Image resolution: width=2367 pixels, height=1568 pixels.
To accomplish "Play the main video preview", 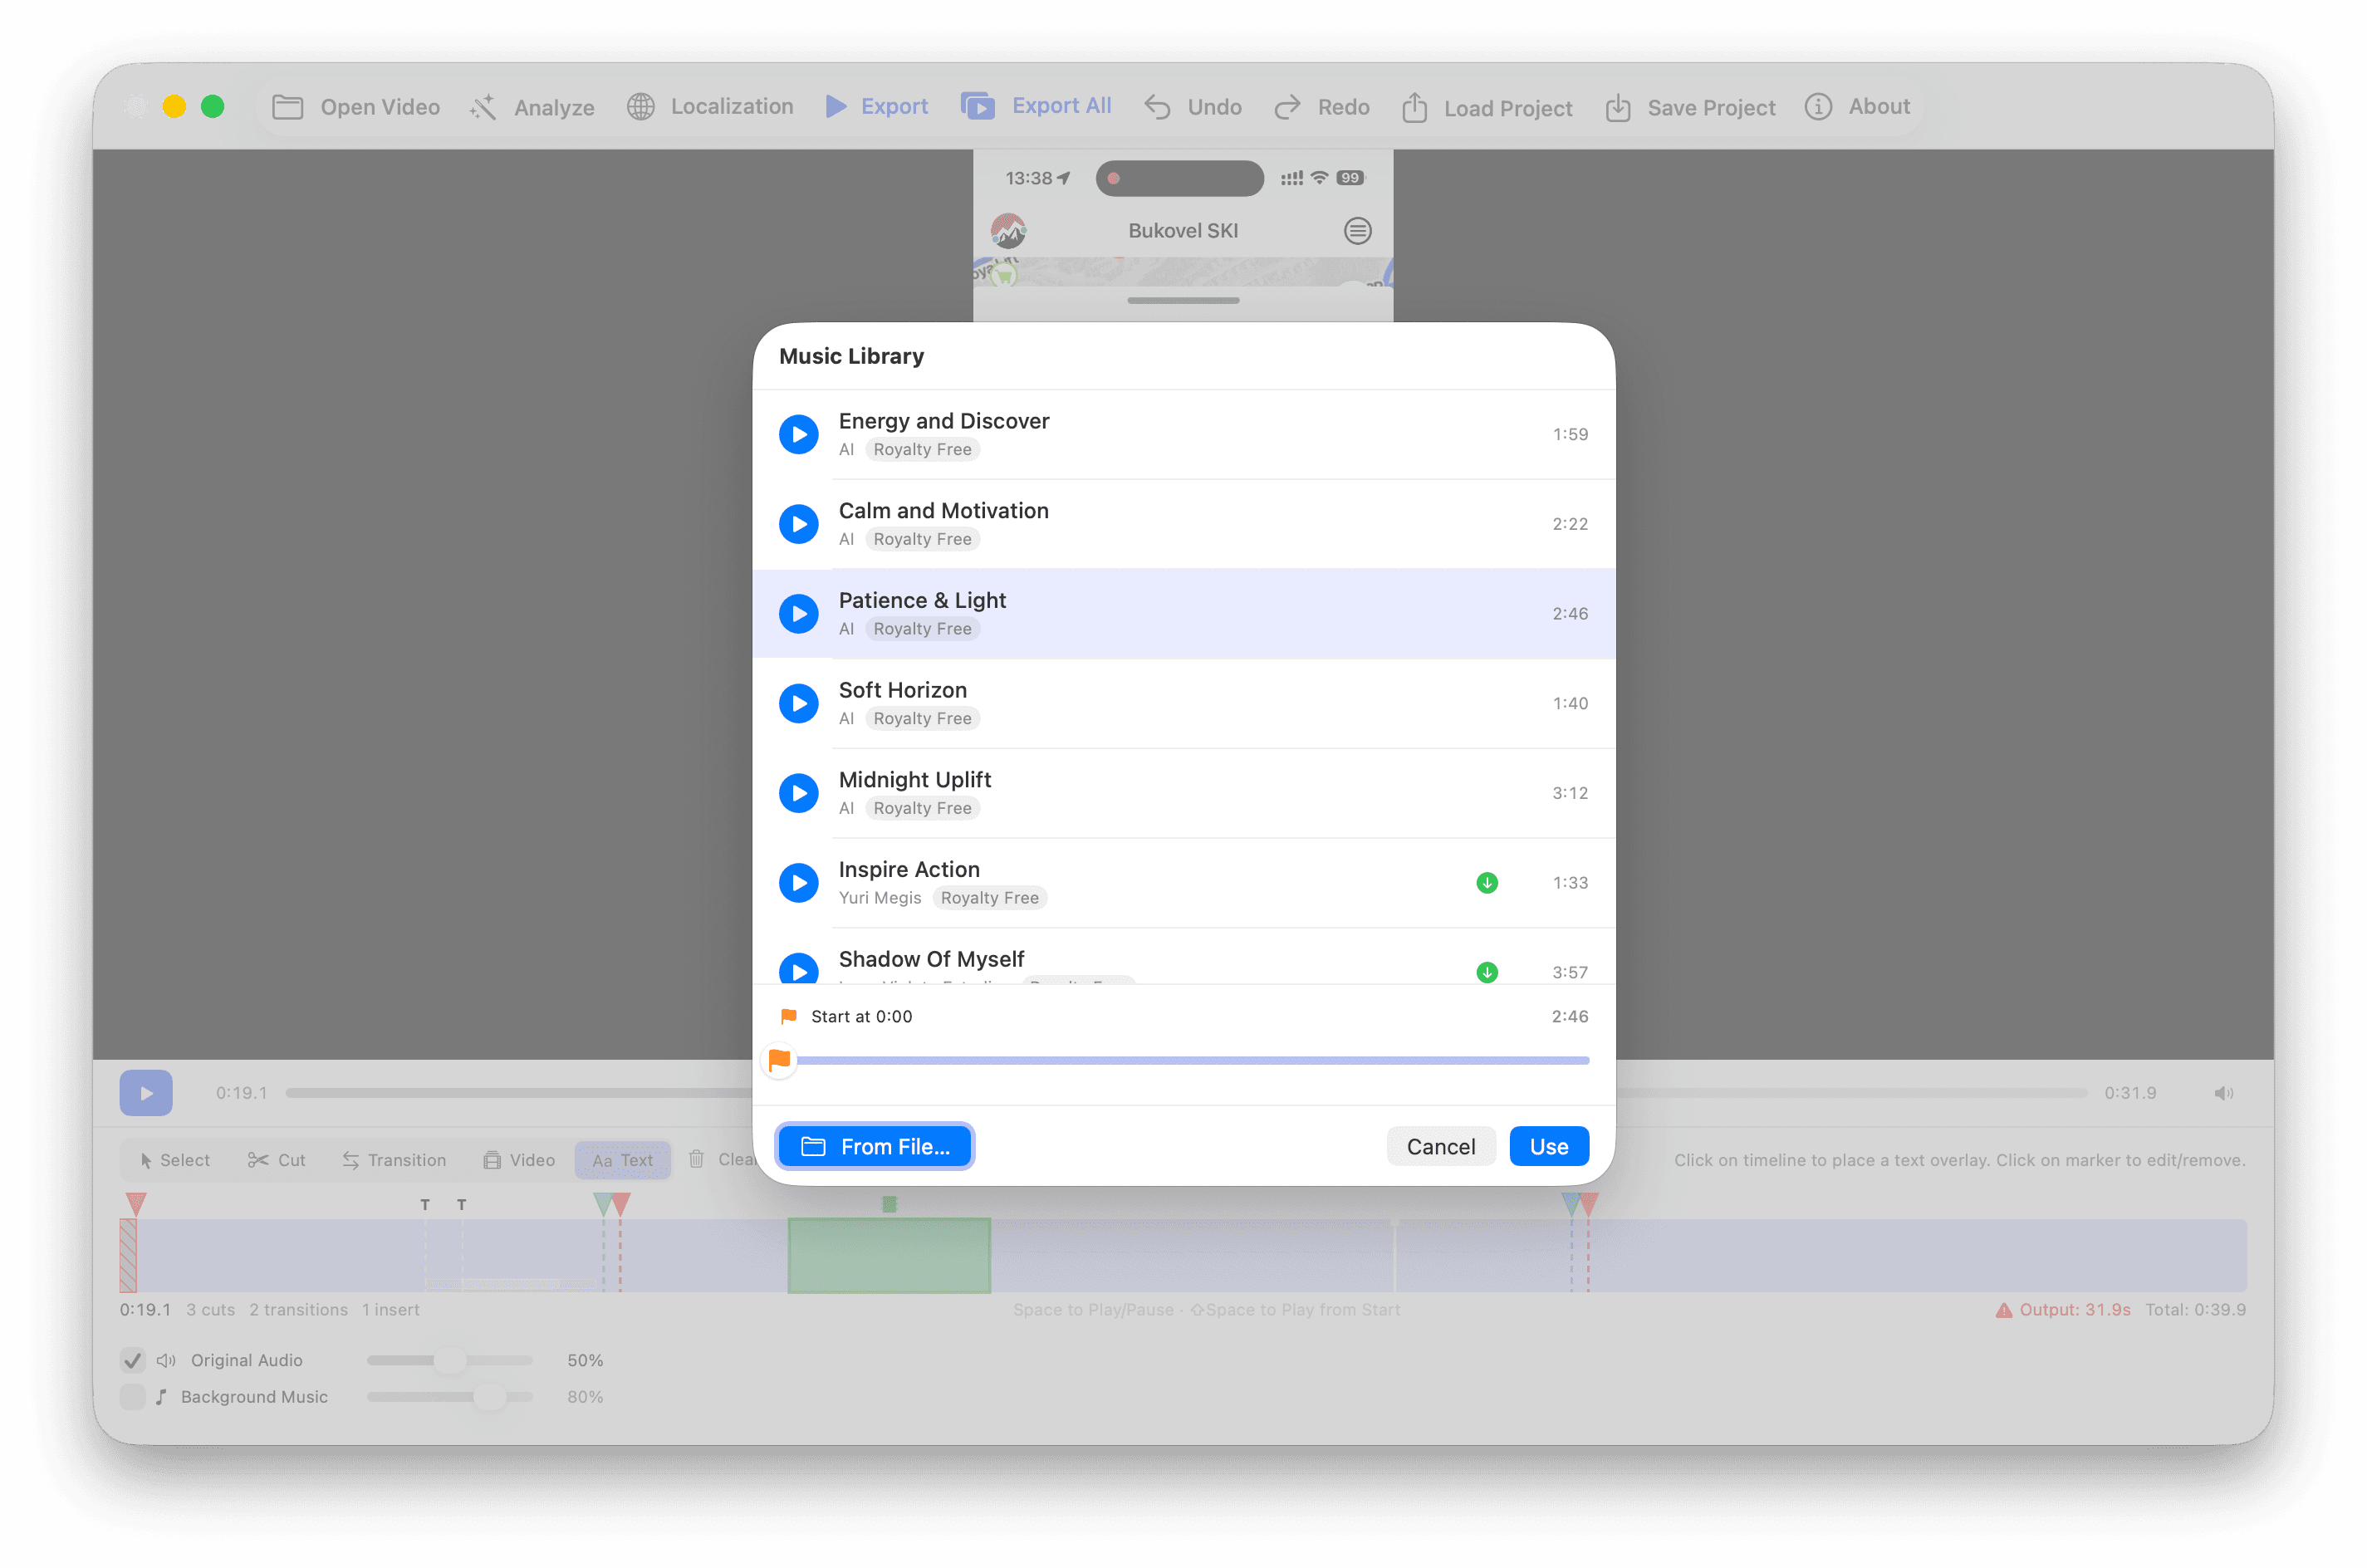I will pos(146,1093).
